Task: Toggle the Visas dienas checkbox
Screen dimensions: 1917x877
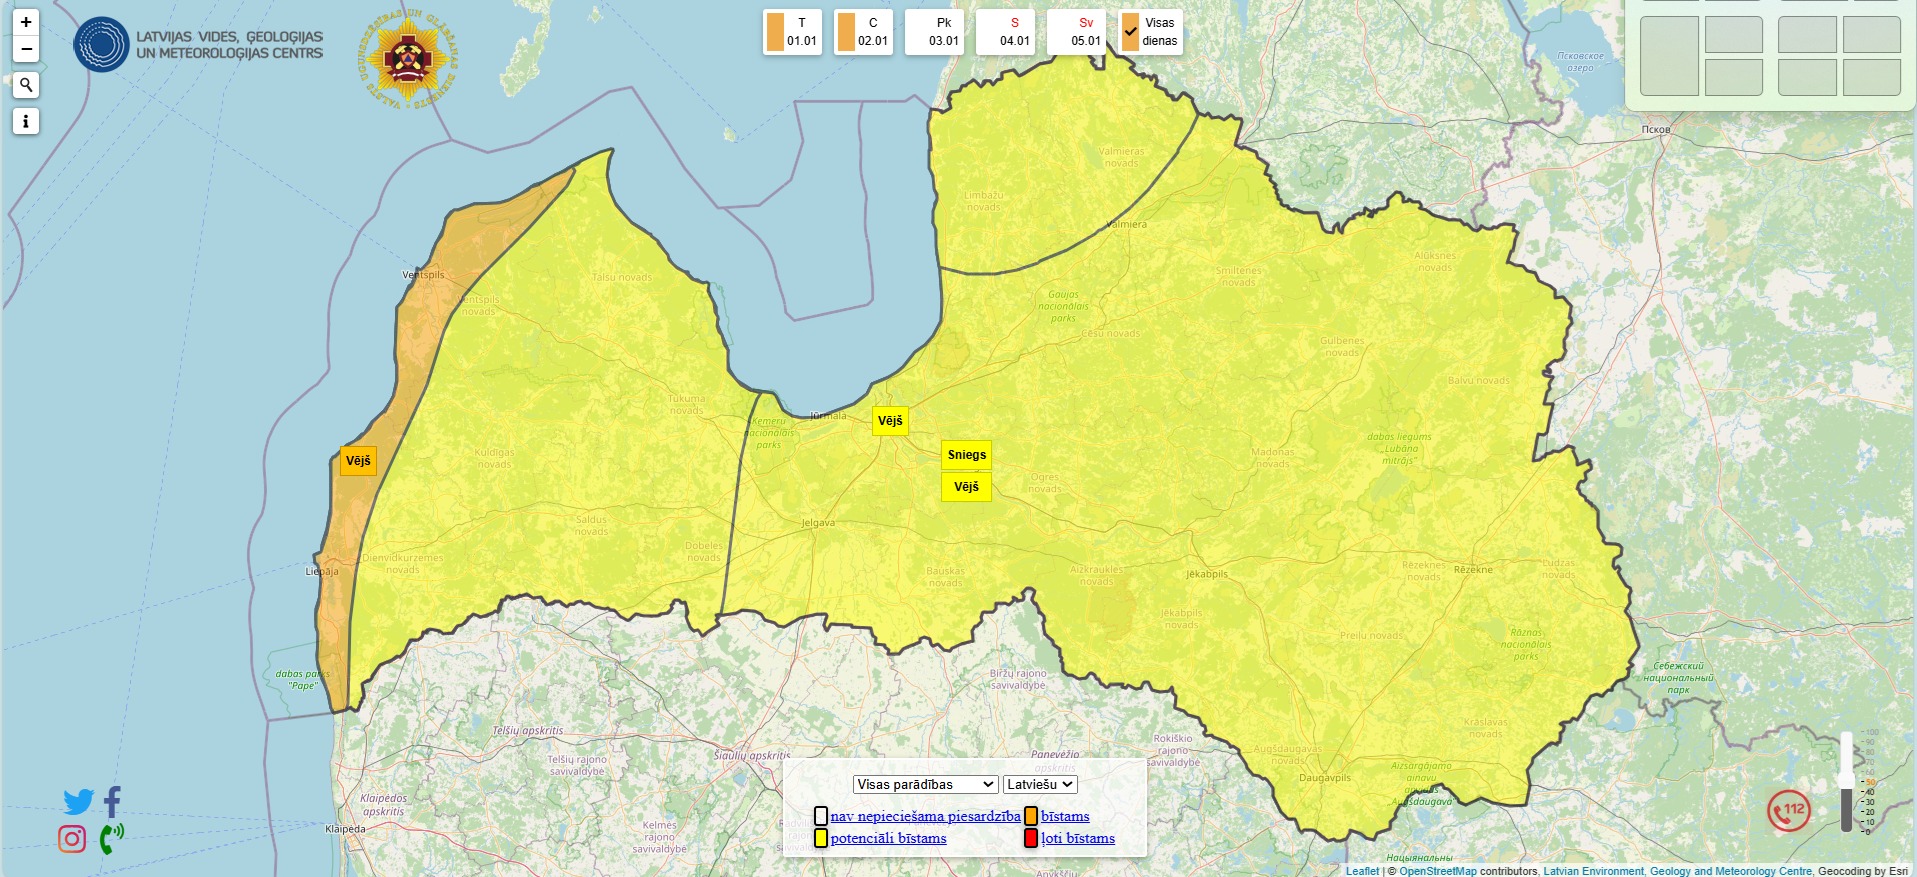Action: pyautogui.click(x=1131, y=32)
